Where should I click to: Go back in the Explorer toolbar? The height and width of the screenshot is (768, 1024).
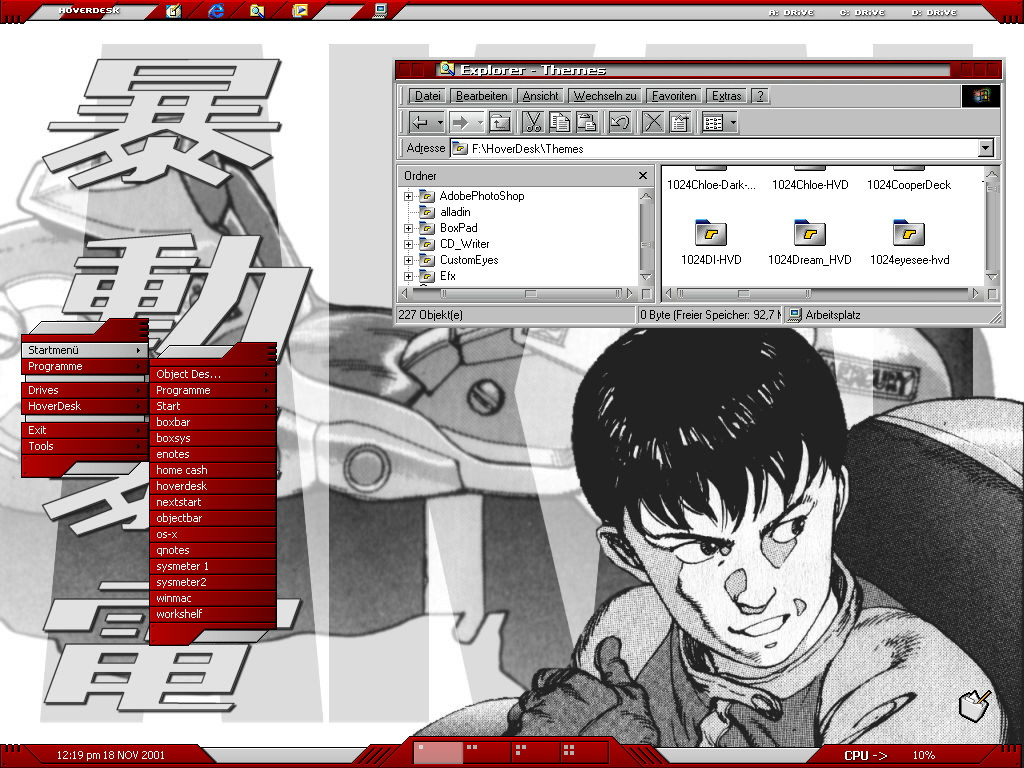click(420, 122)
